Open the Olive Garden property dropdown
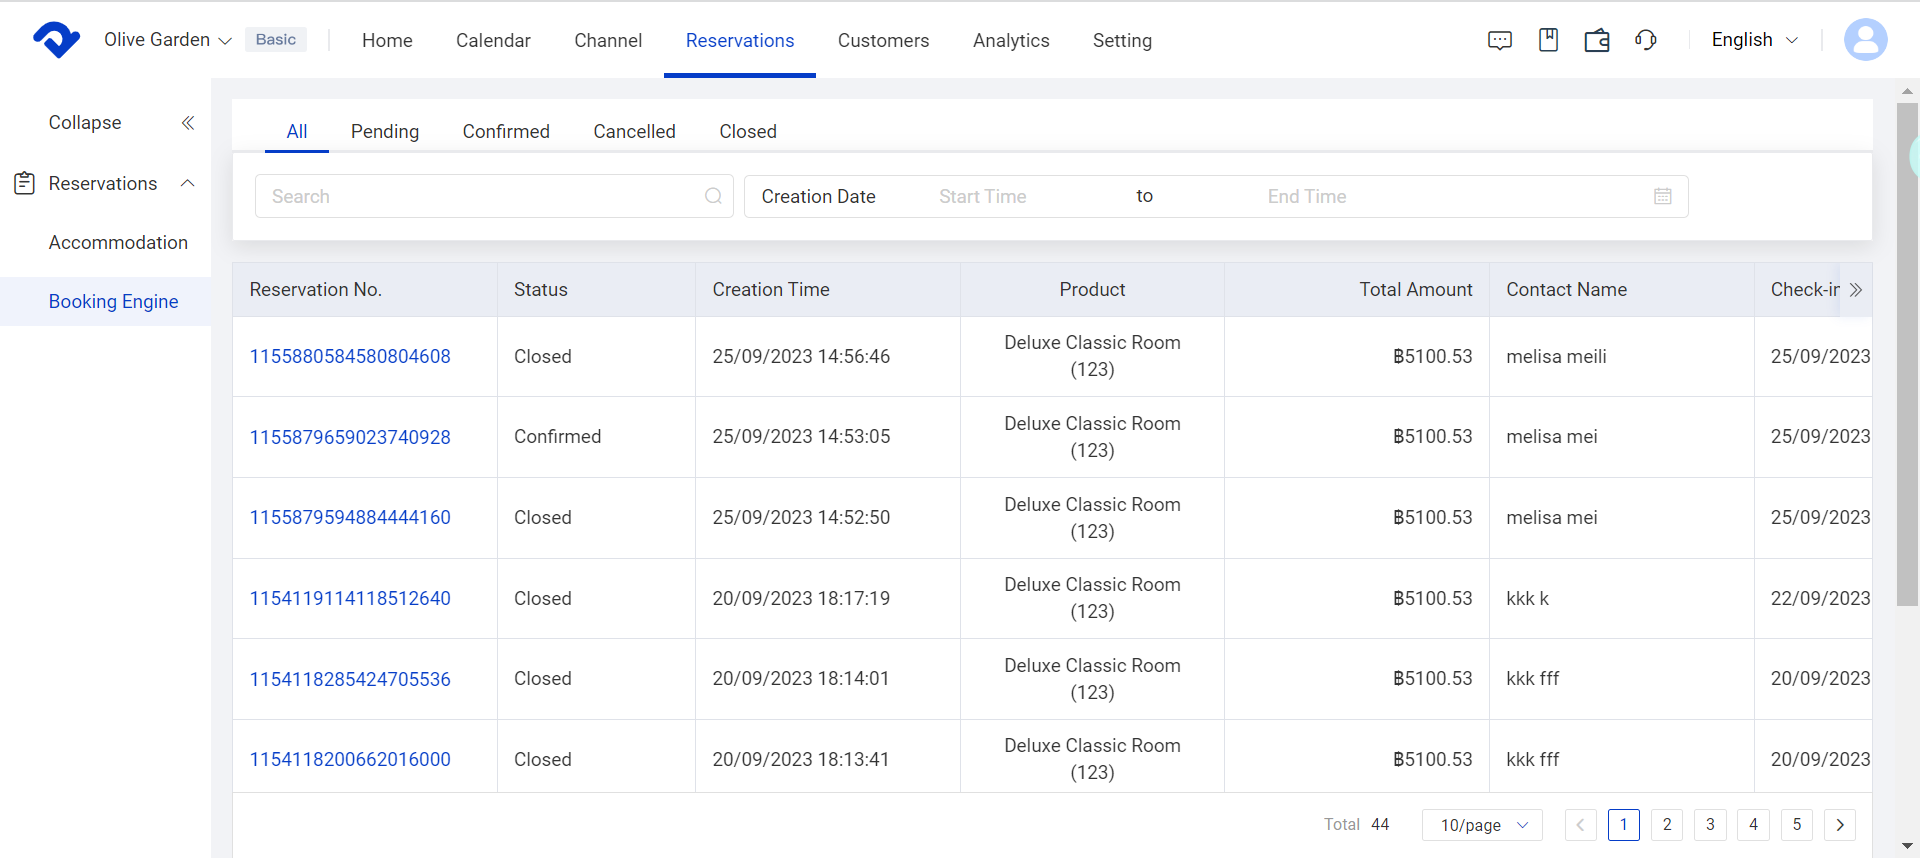This screenshot has width=1920, height=858. (167, 40)
